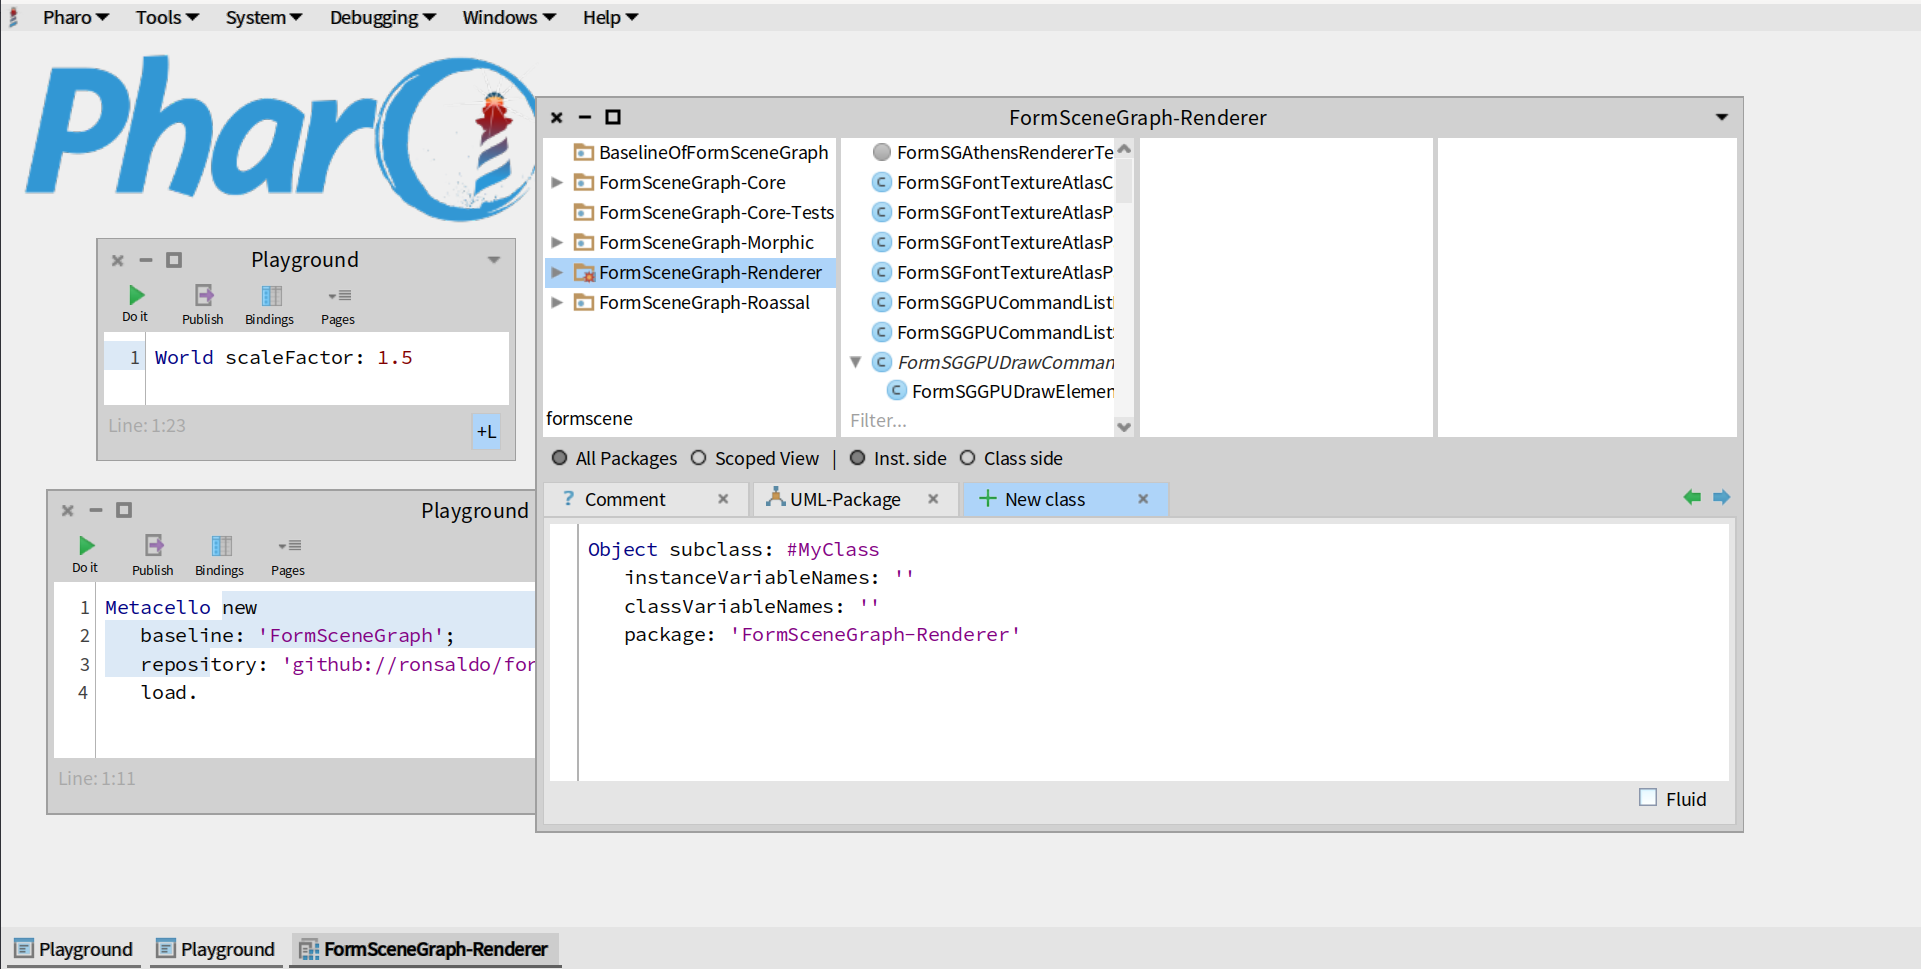Click FormSceneGraph-Renderer taskbar button
Screen dimensions: 1921x969
point(424,949)
